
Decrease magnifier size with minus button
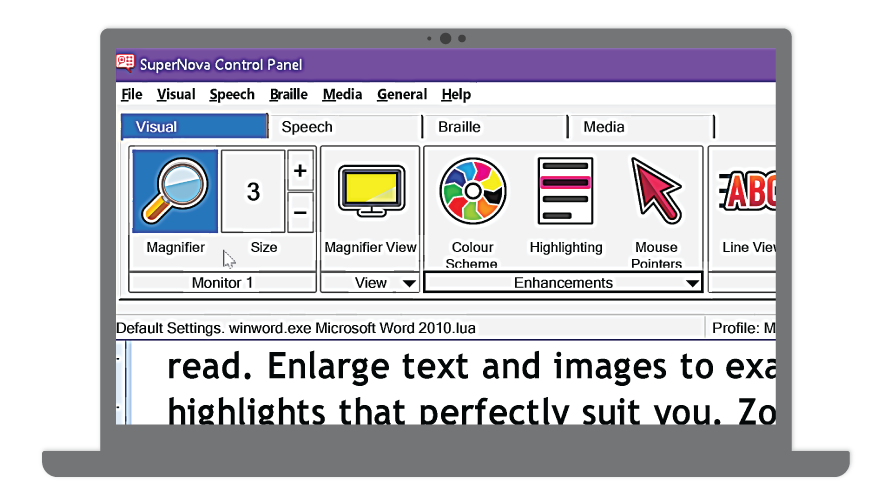(x=300, y=213)
